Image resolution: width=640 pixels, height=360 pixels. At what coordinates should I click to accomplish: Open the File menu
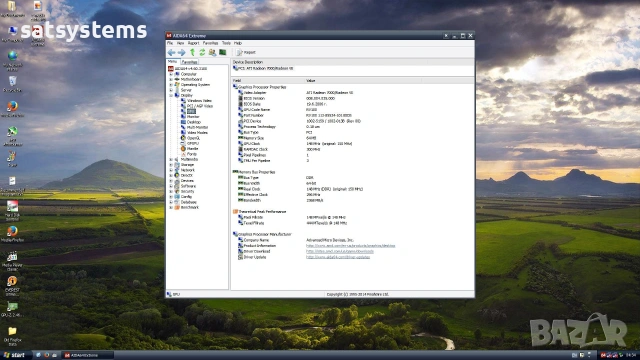(x=170, y=43)
